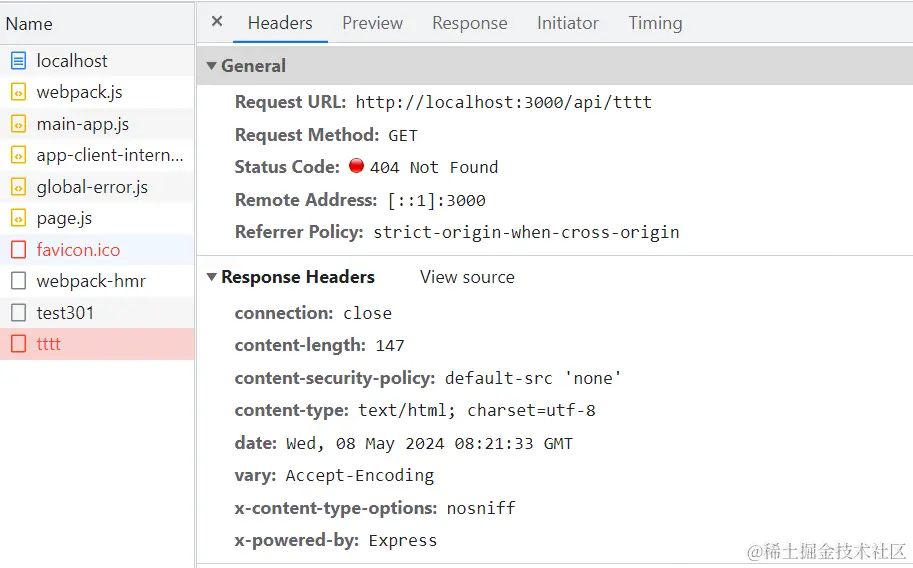Screen dimensions: 913x568
Task: Open the Initiator tab
Action: (x=567, y=23)
